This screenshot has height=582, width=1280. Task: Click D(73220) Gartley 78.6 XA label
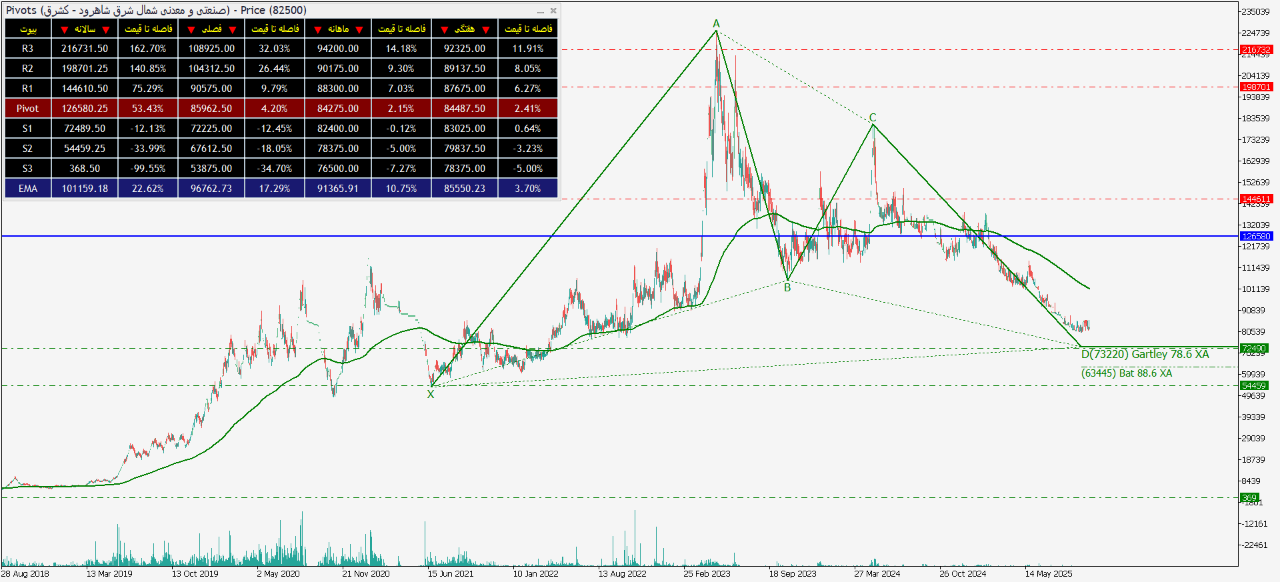[x=1145, y=354]
